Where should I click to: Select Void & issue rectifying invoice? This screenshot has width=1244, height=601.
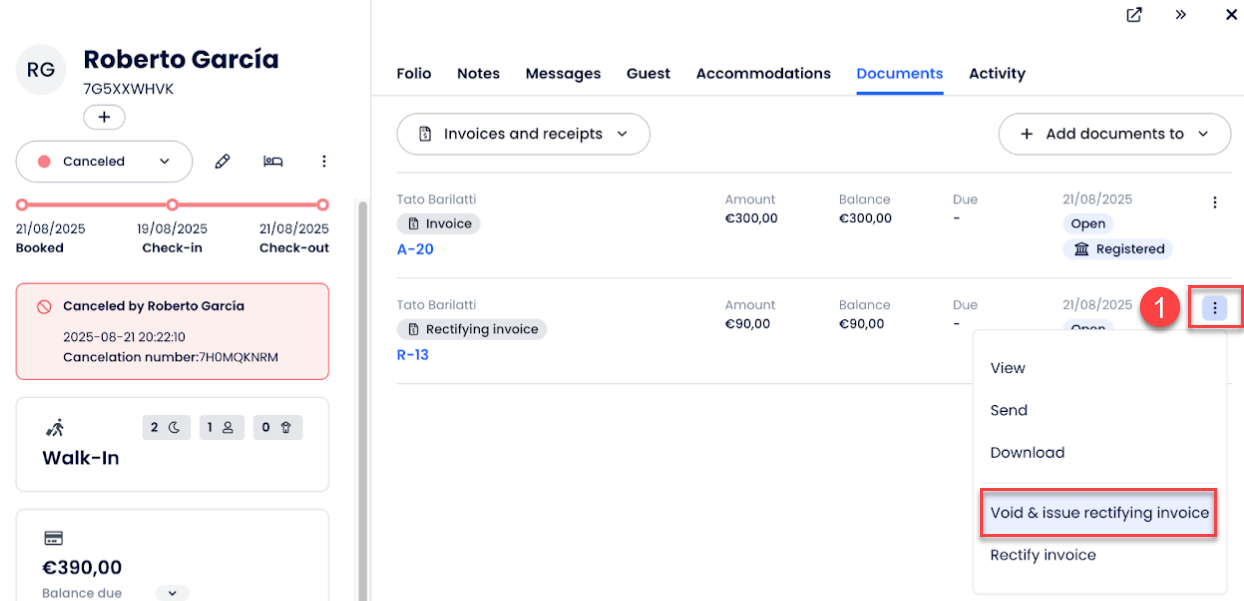pyautogui.click(x=1099, y=513)
